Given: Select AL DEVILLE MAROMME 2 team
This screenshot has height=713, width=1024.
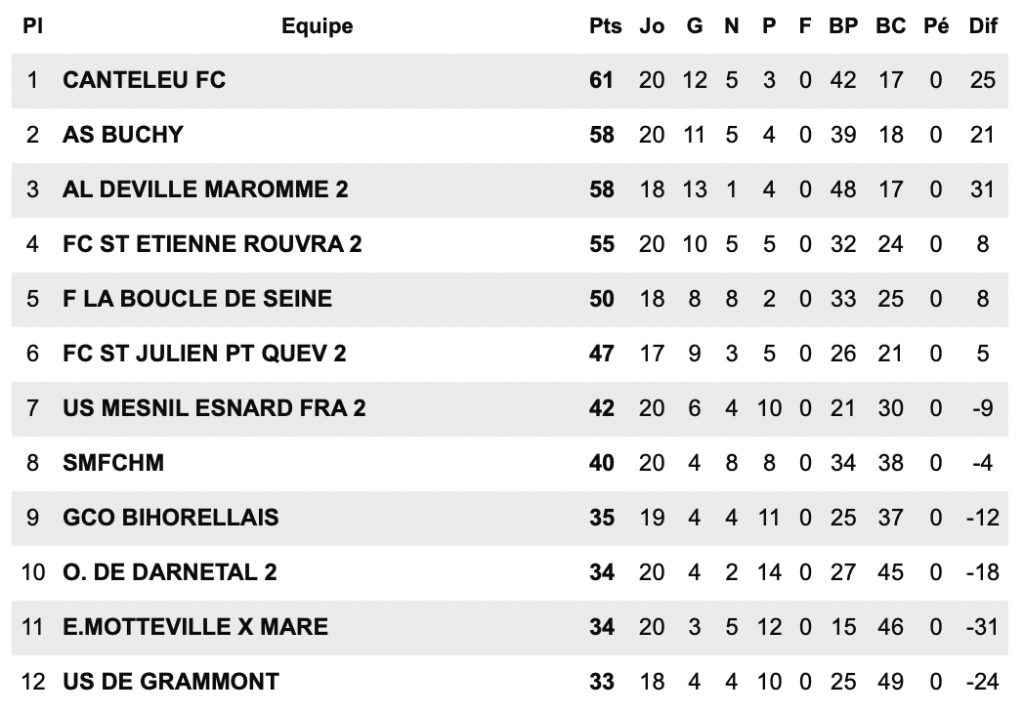Looking at the screenshot, I should click(205, 189).
